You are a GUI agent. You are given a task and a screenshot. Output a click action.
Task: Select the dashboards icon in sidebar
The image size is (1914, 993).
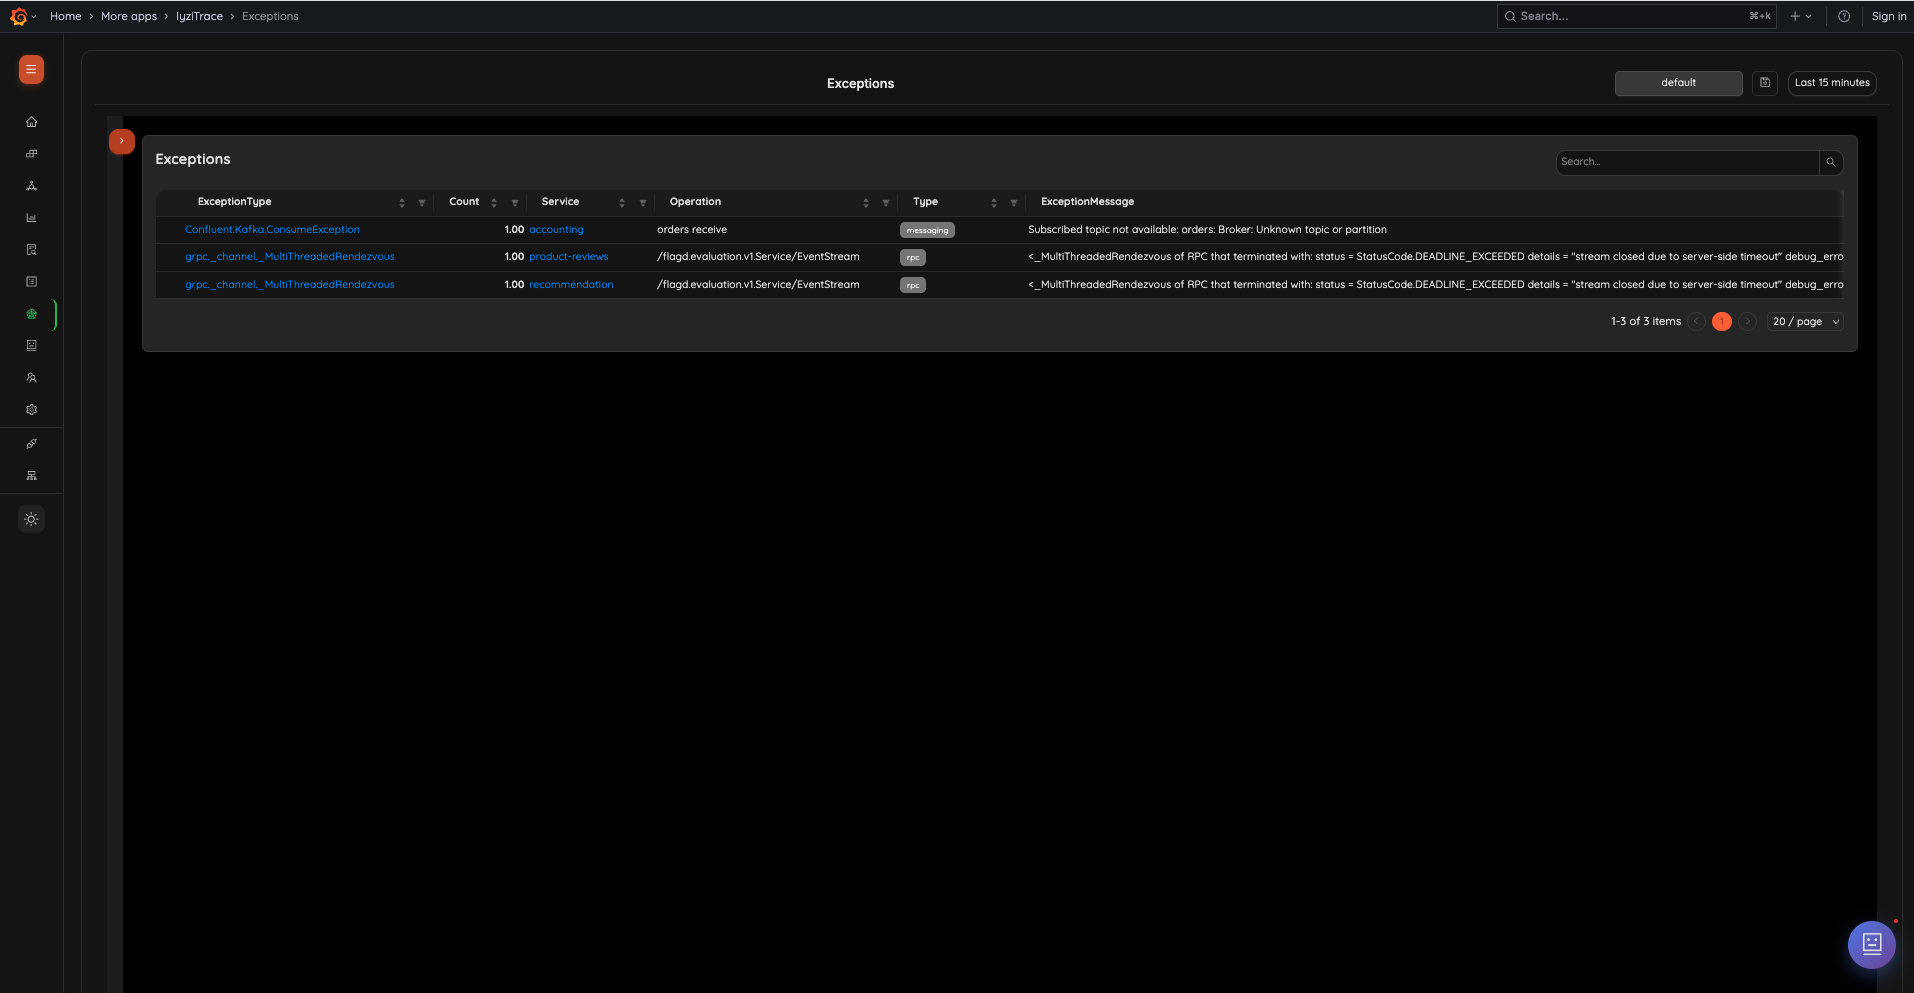point(31,153)
